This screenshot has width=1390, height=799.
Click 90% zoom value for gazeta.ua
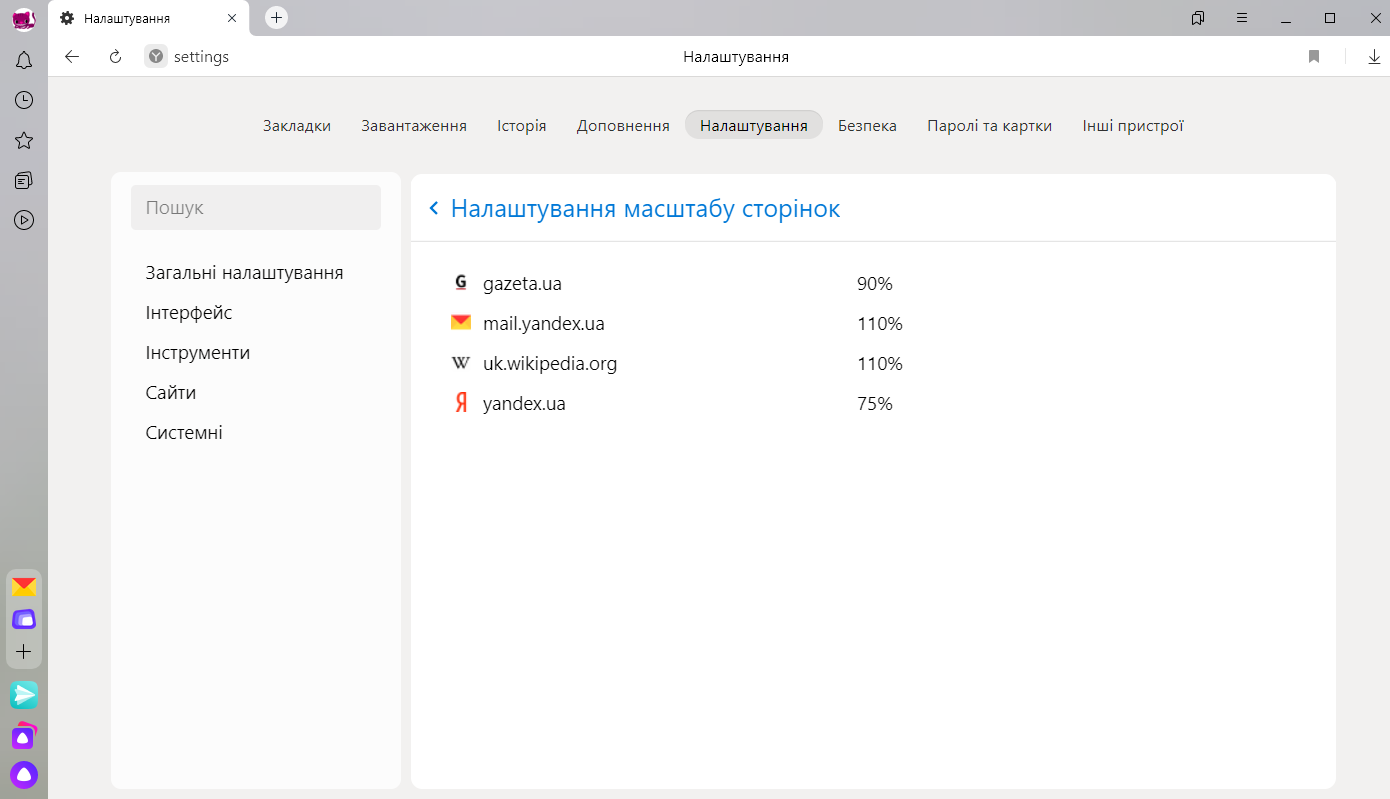pos(874,284)
